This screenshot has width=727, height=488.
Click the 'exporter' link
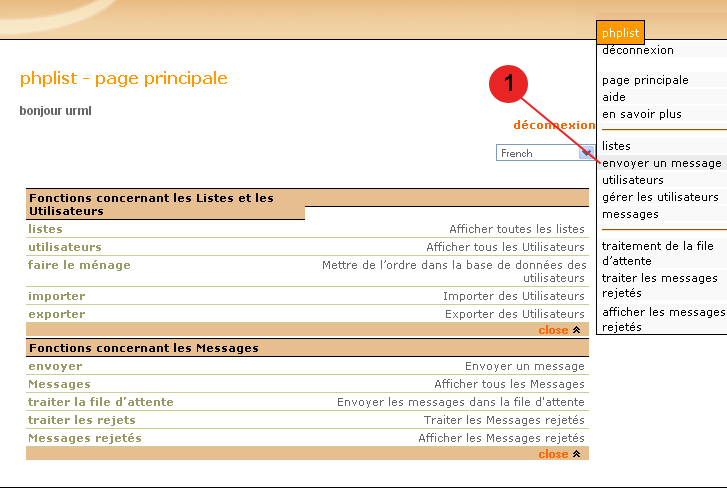(56, 314)
